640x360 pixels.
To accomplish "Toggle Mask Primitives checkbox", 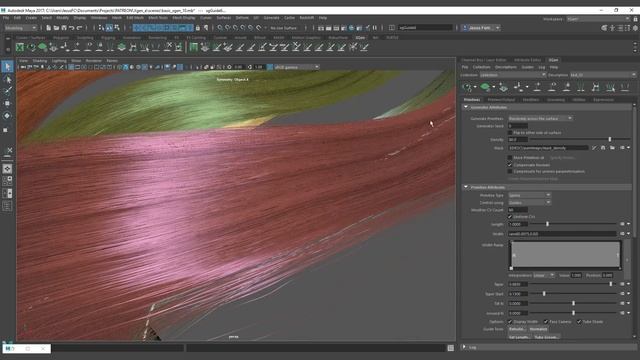I will (x=510, y=158).
